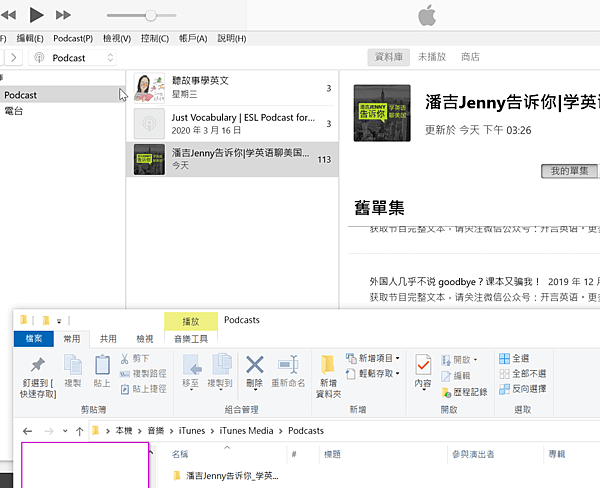
Task: Click the 全部不選 button
Action: (x=523, y=374)
